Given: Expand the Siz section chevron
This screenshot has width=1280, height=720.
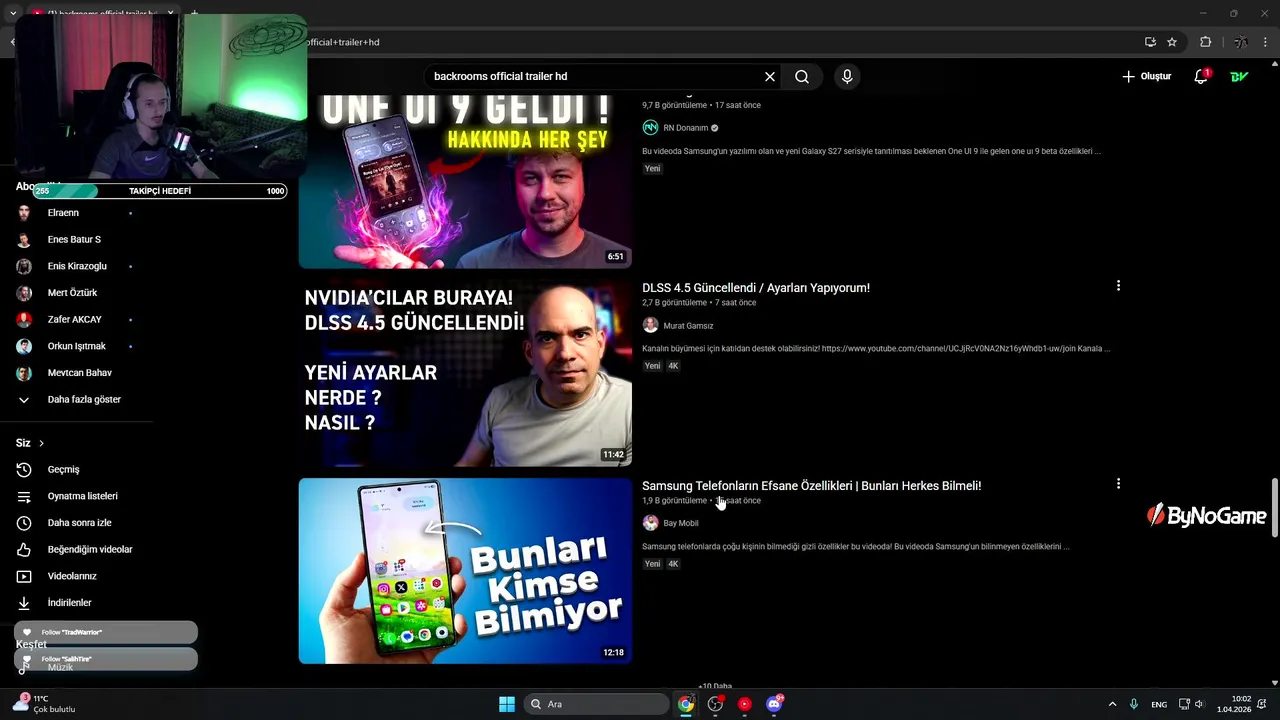Looking at the screenshot, I should pyautogui.click(x=41, y=443).
